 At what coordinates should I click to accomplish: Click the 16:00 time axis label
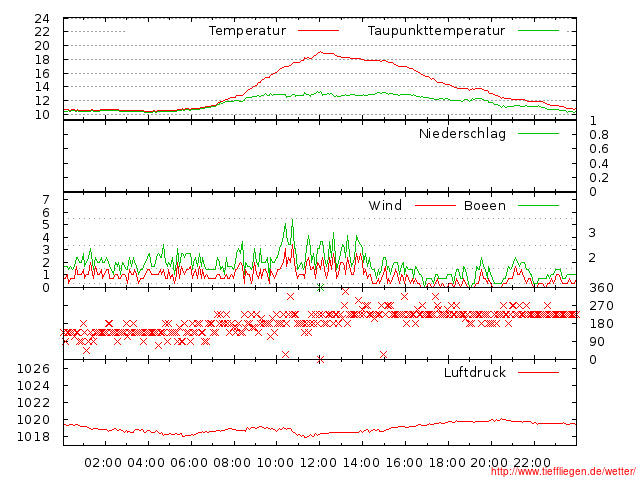(x=404, y=463)
